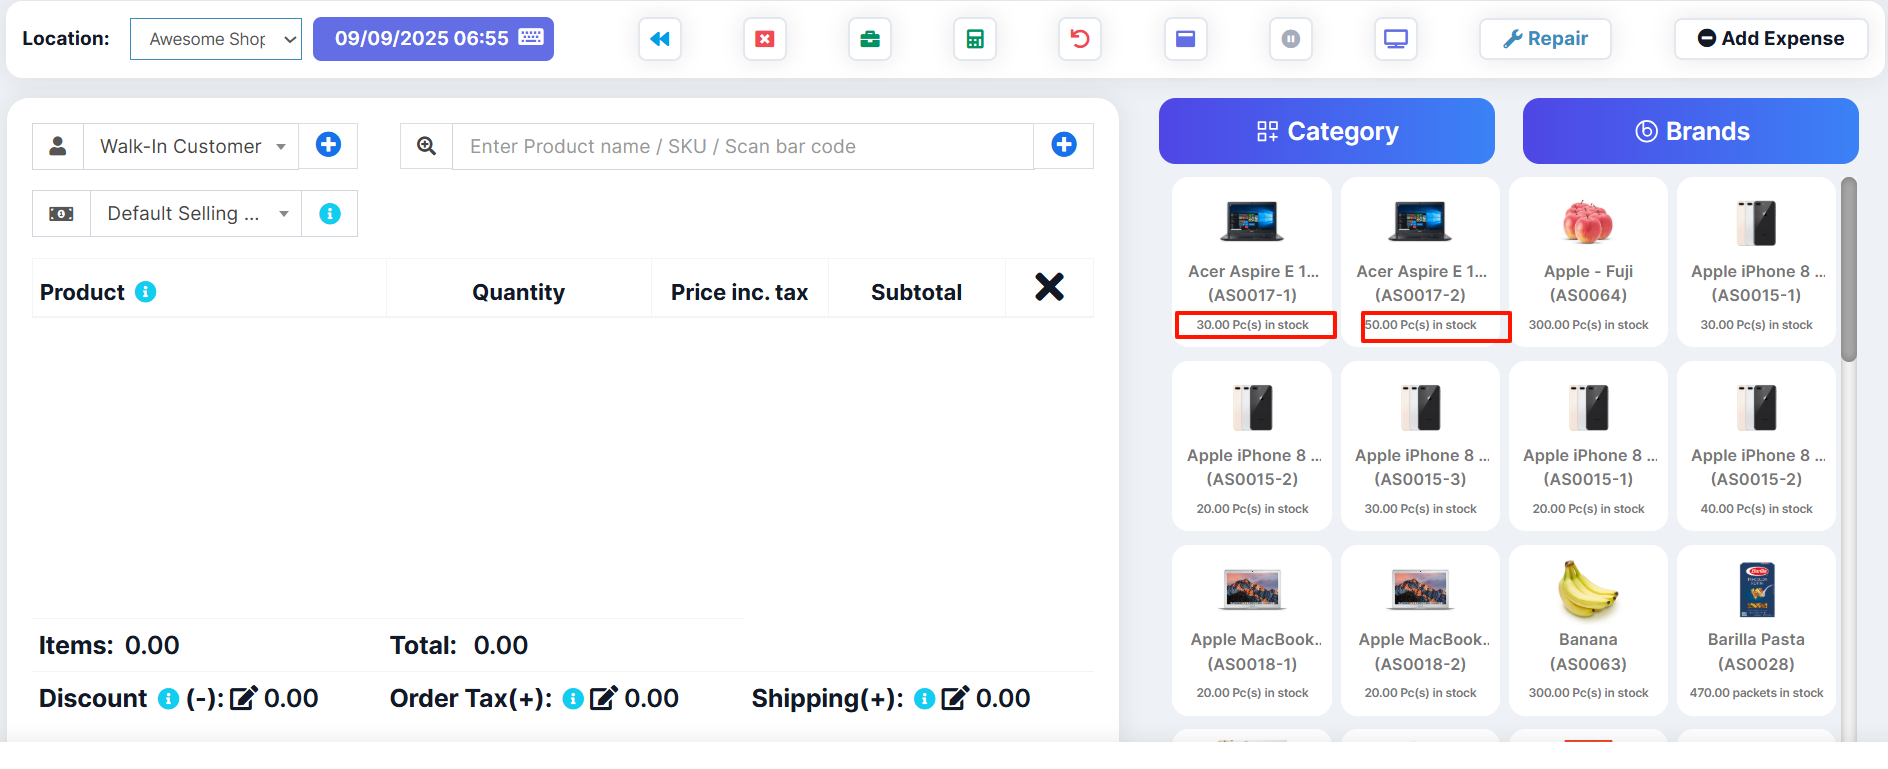Click plus icon to add new customer
Image resolution: width=1888 pixels, height=769 pixels.
coord(328,145)
